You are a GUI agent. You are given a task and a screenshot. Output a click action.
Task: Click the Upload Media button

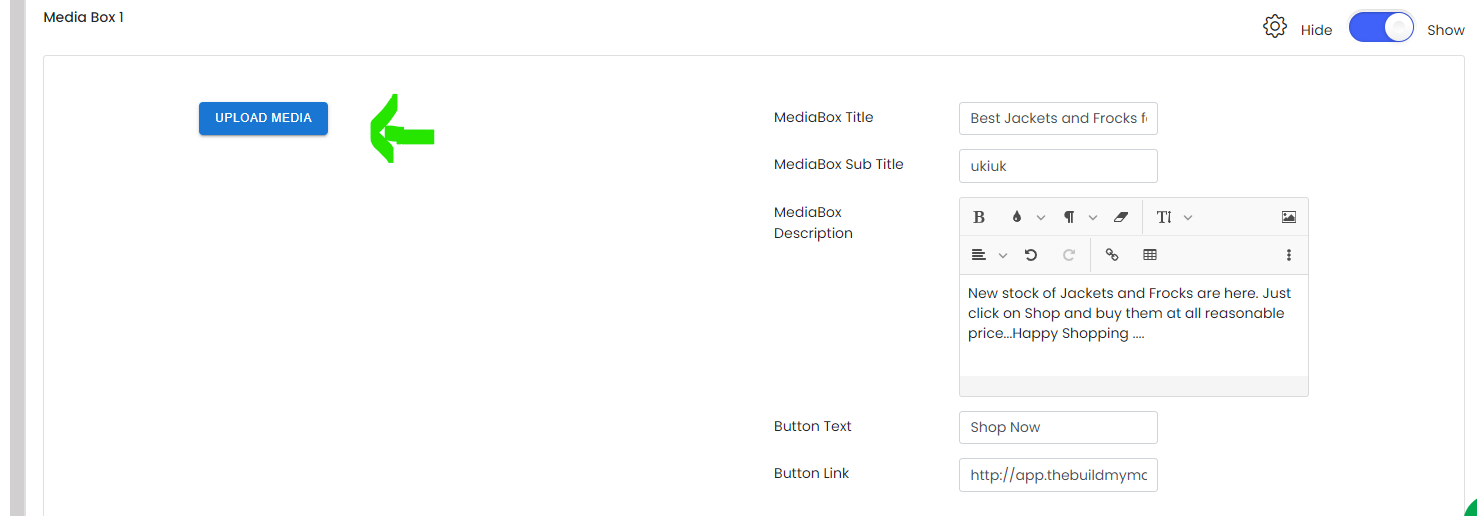point(263,118)
